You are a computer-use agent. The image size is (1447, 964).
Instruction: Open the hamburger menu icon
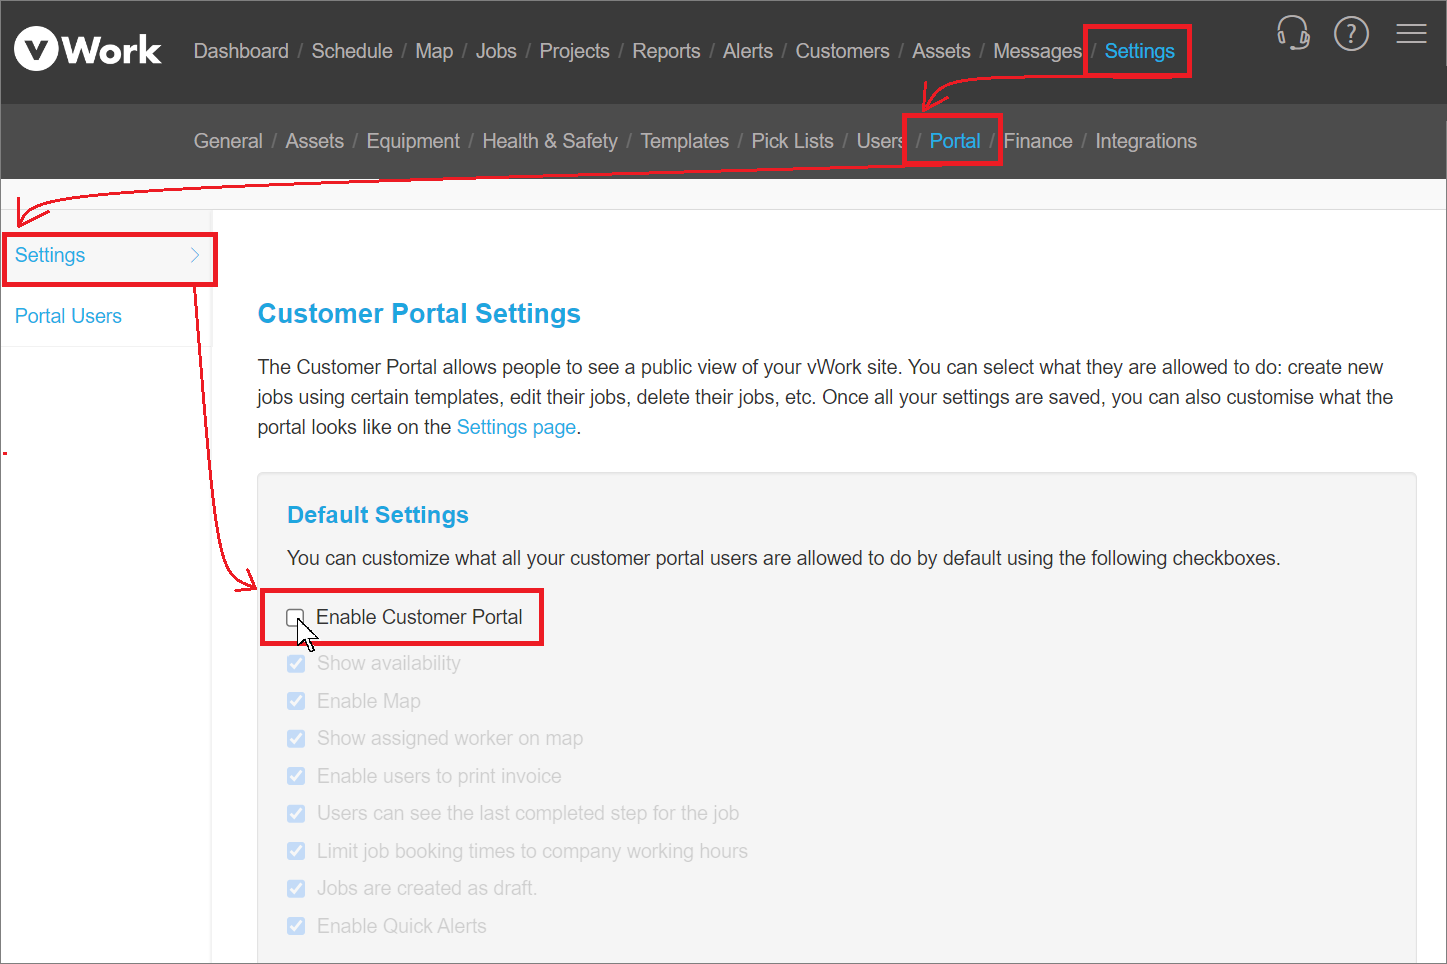(x=1411, y=34)
